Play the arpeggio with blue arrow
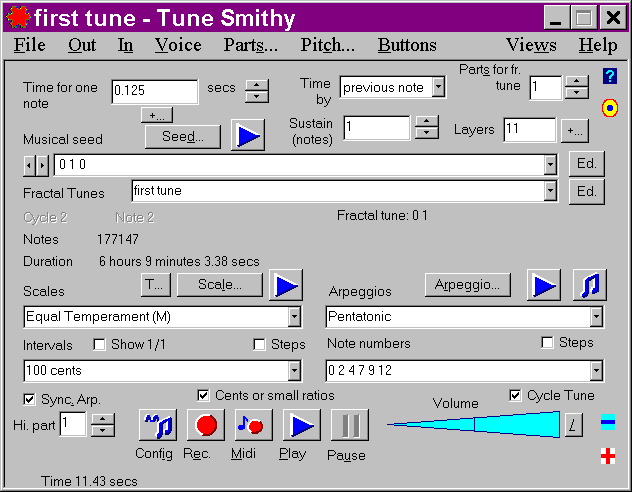This screenshot has height=492, width=632. (544, 285)
